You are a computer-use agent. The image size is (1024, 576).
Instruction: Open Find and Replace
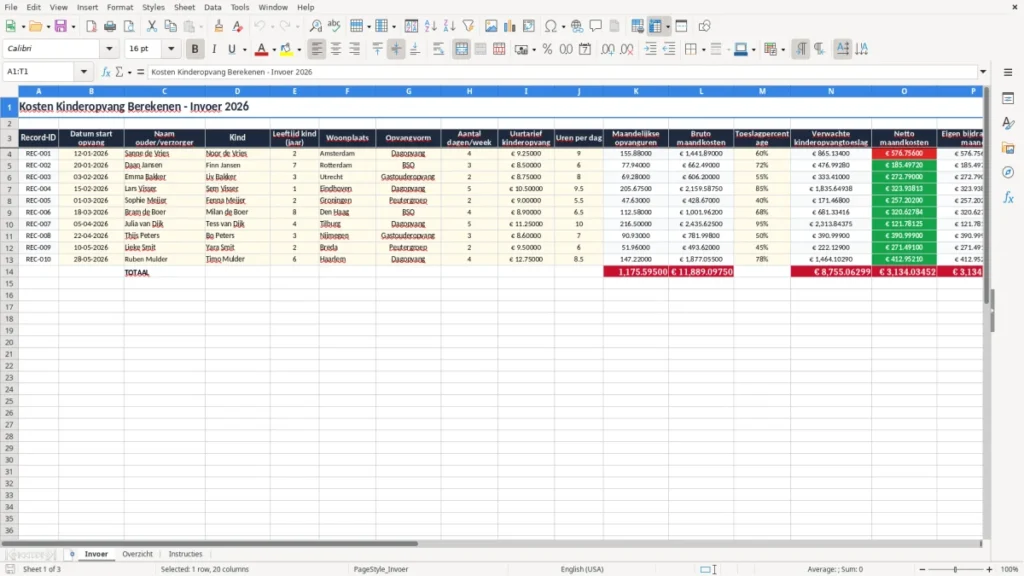315,26
